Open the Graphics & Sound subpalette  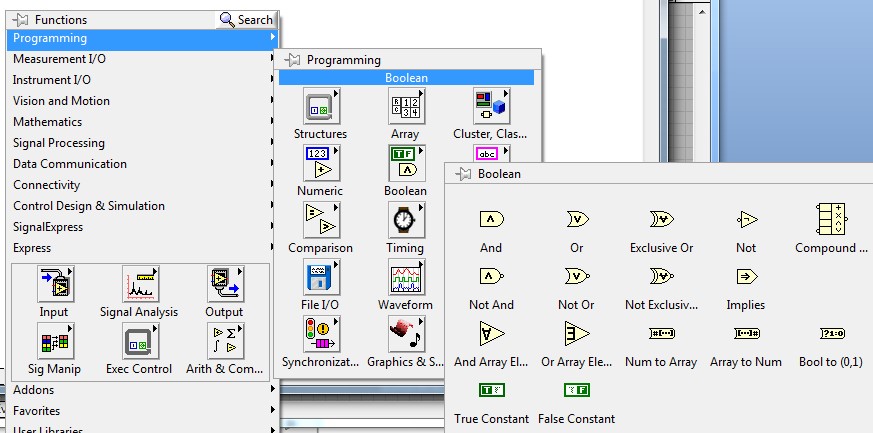click(406, 334)
